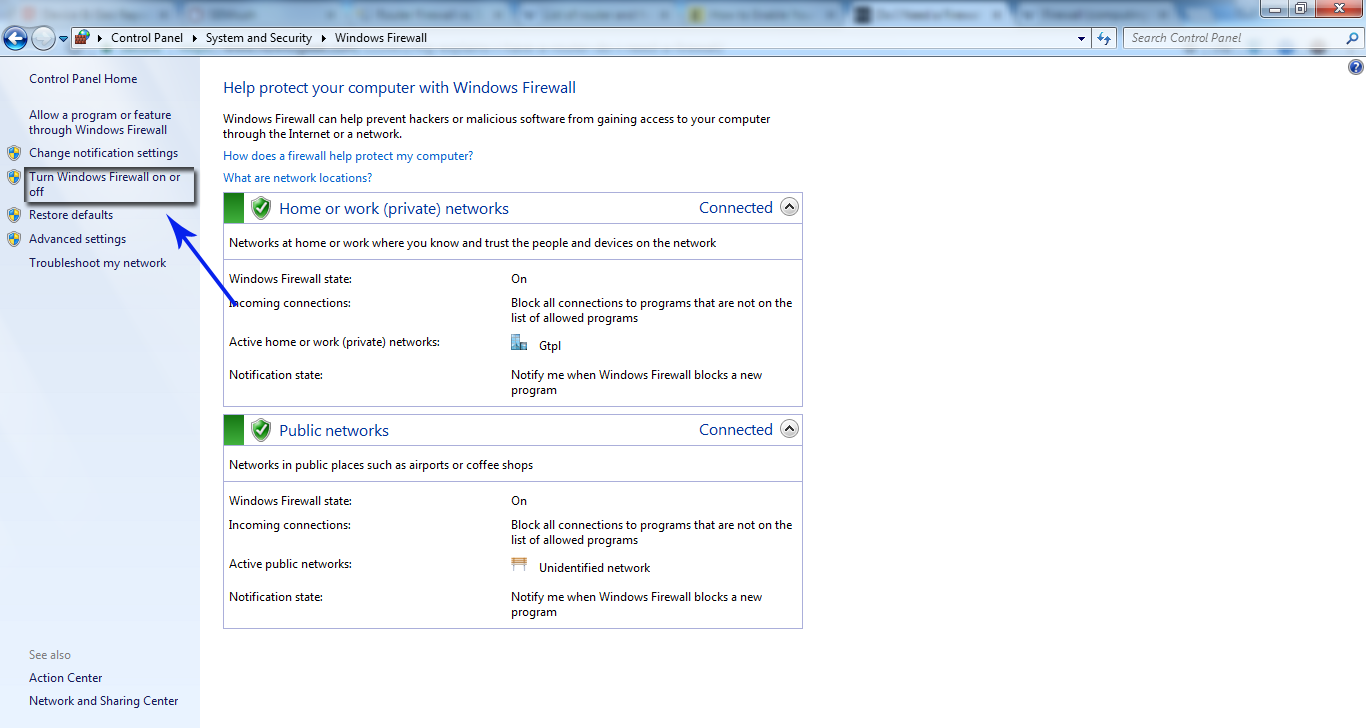
Task: Click Connected status for Public networks
Action: [736, 430]
